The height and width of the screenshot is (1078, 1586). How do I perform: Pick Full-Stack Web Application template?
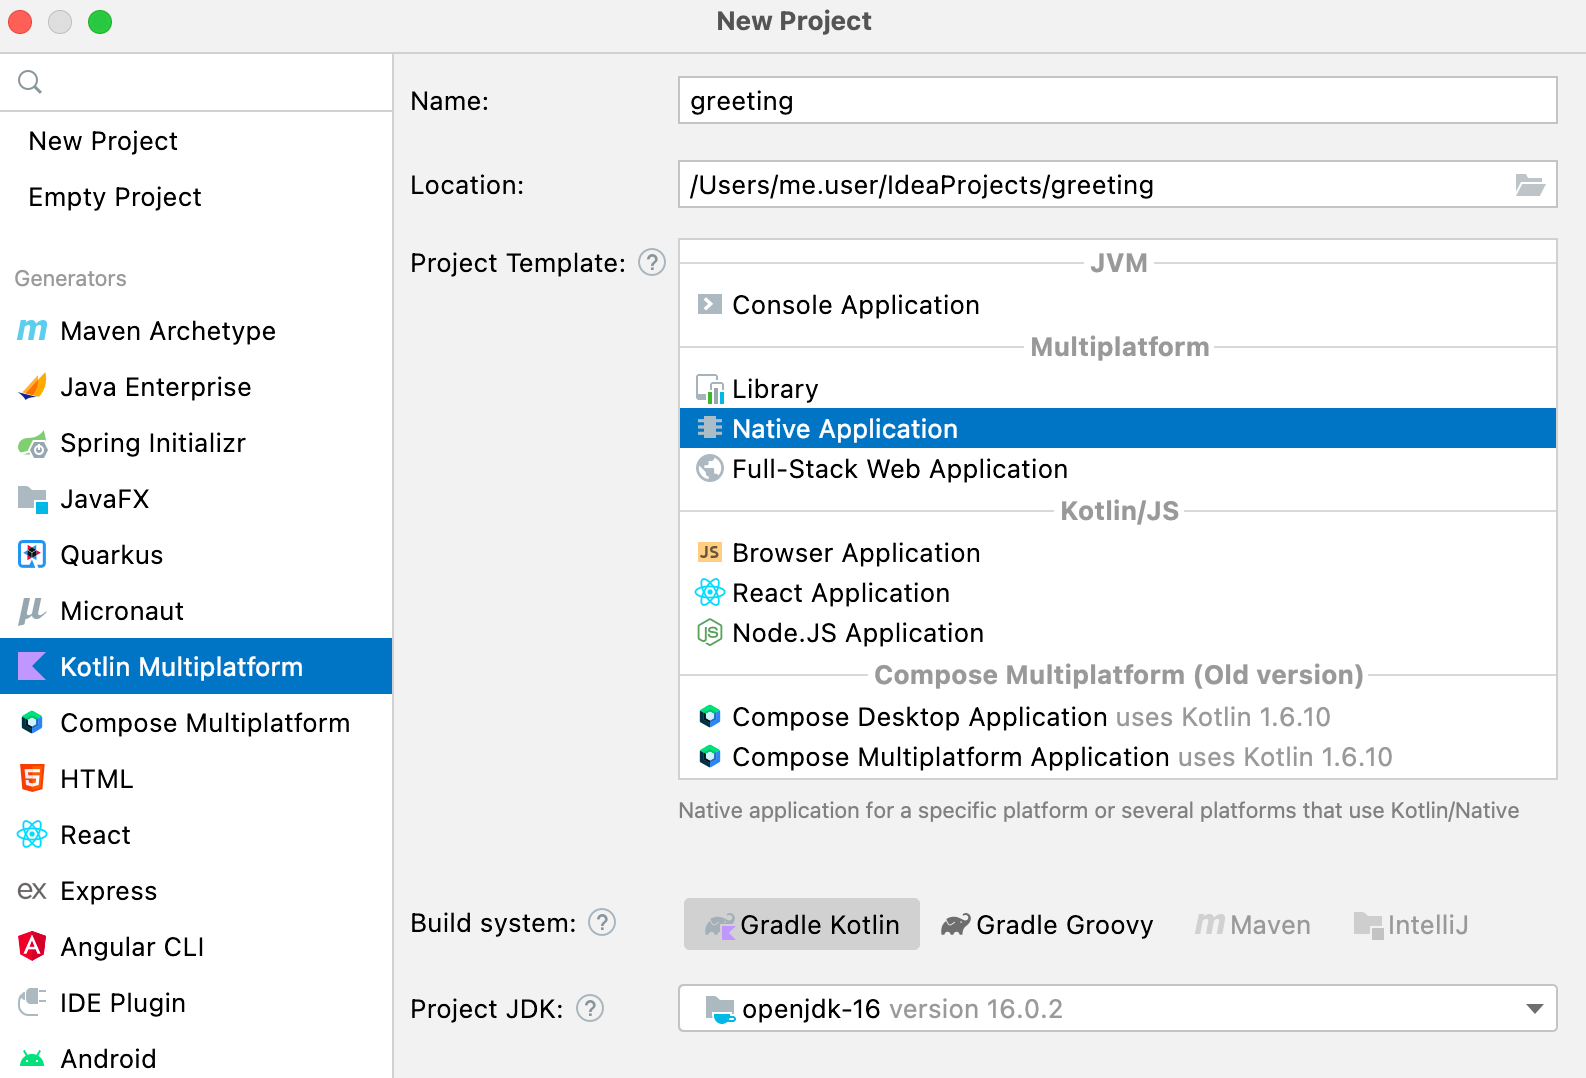point(1118,468)
